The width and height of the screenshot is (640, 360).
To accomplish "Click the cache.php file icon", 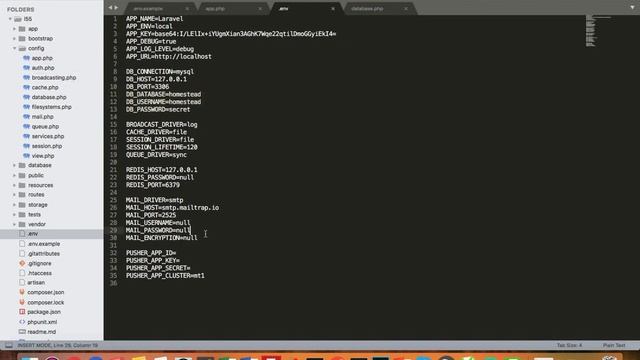I will point(27,87).
